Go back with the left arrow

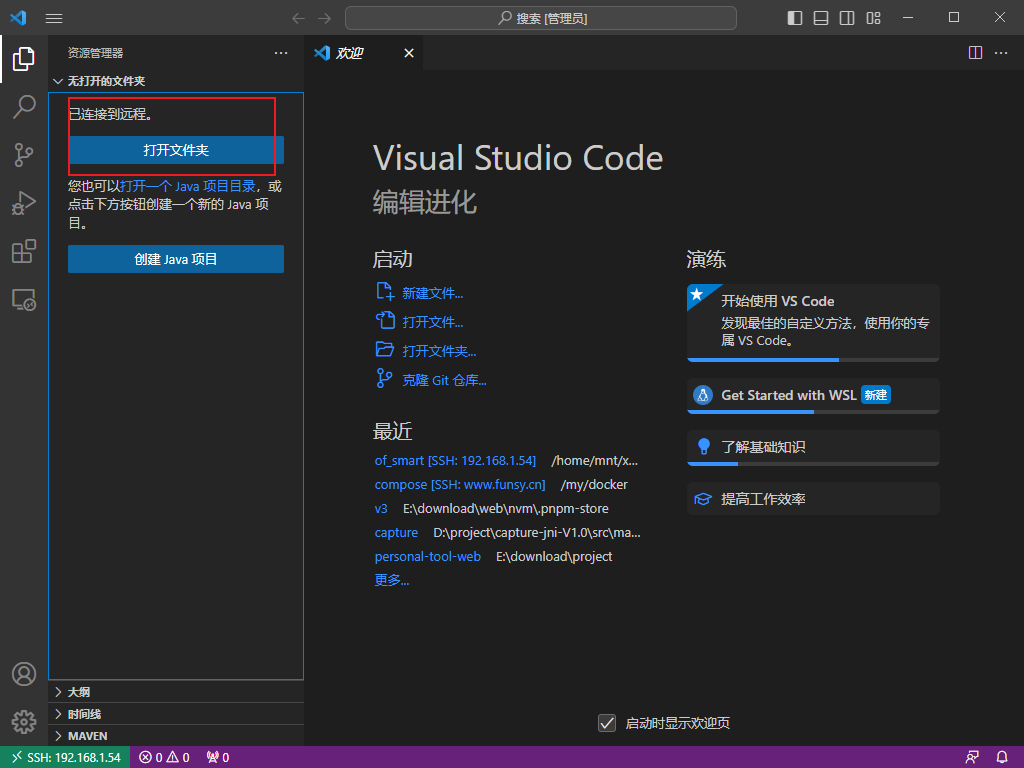298,18
